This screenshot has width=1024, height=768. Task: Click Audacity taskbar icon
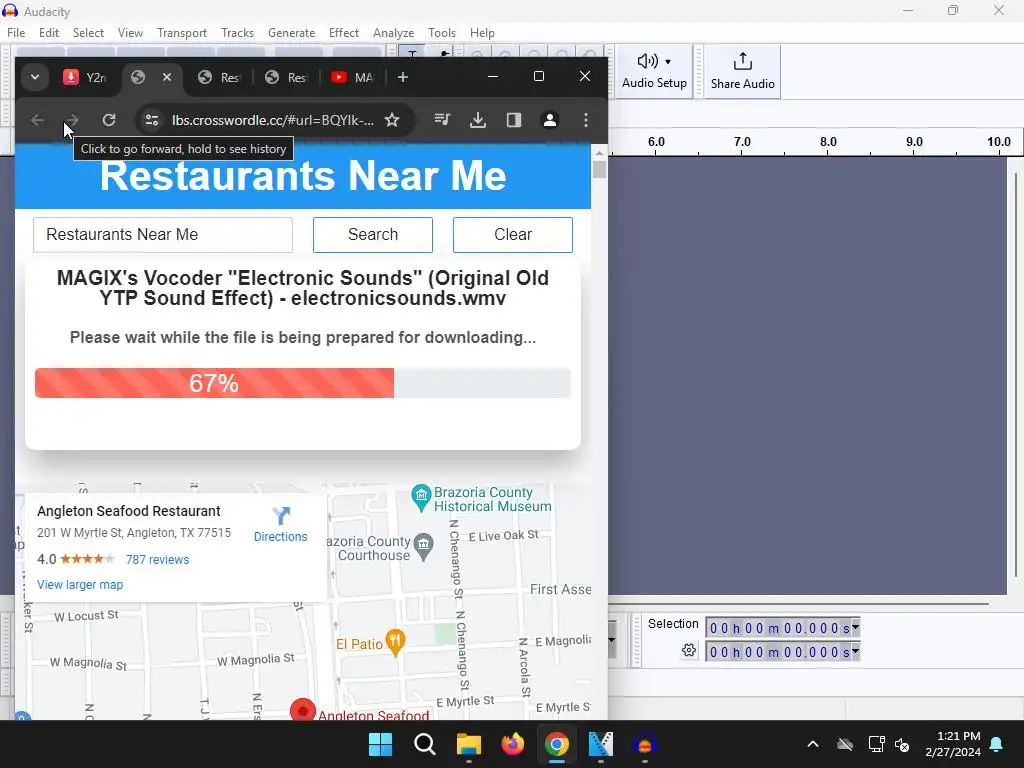645,744
